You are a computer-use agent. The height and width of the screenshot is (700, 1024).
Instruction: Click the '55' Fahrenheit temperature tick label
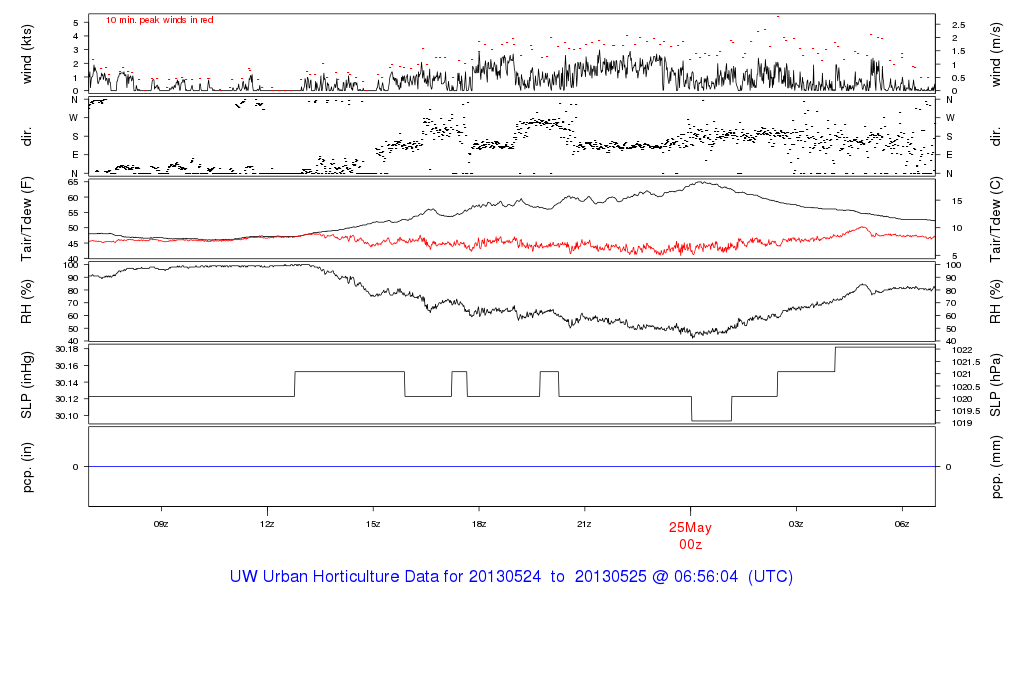[x=73, y=213]
